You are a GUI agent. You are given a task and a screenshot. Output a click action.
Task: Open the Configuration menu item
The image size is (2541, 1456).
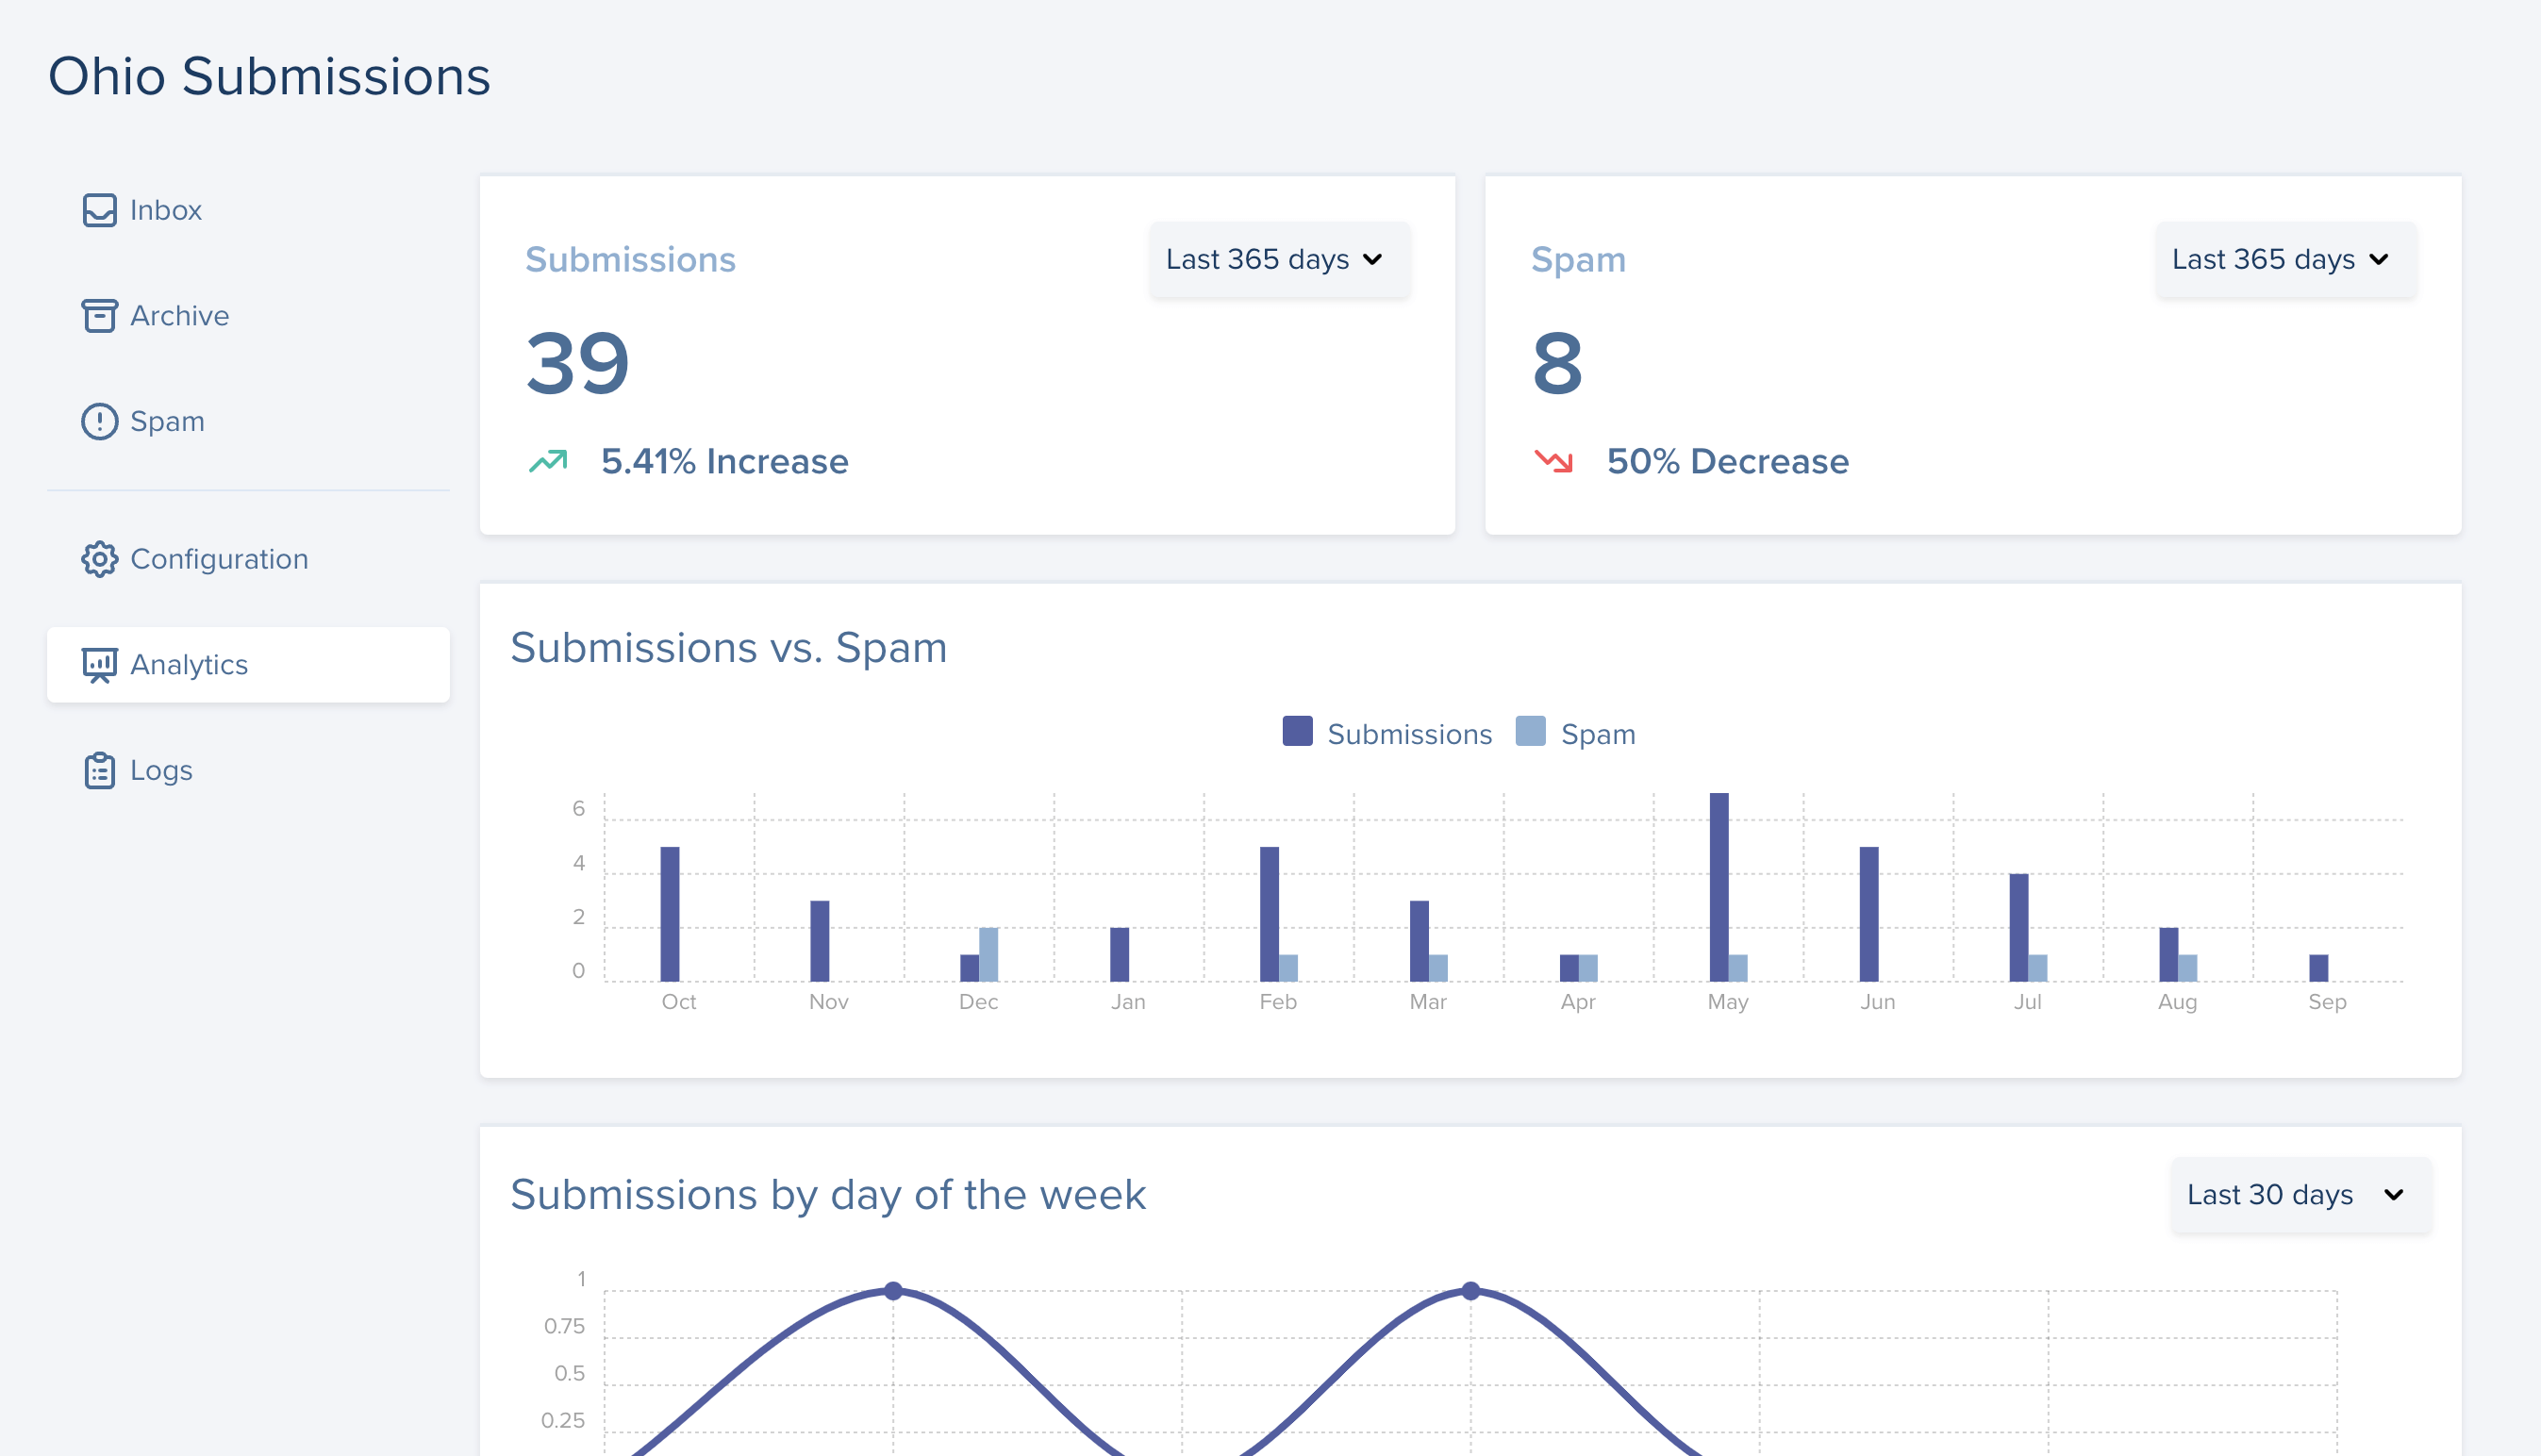coord(219,559)
